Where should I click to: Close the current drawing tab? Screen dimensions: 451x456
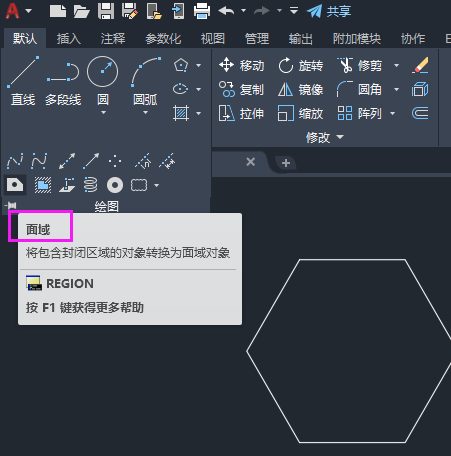[250, 162]
